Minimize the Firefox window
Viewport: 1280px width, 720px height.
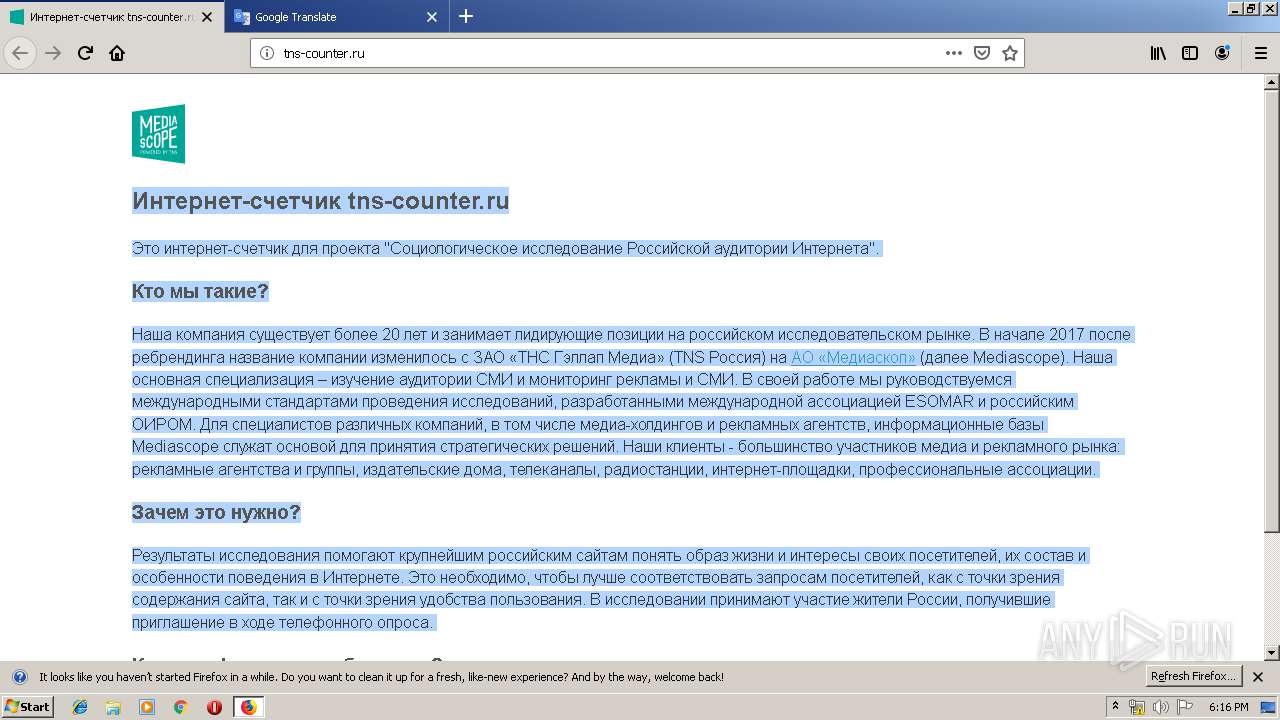1234,8
